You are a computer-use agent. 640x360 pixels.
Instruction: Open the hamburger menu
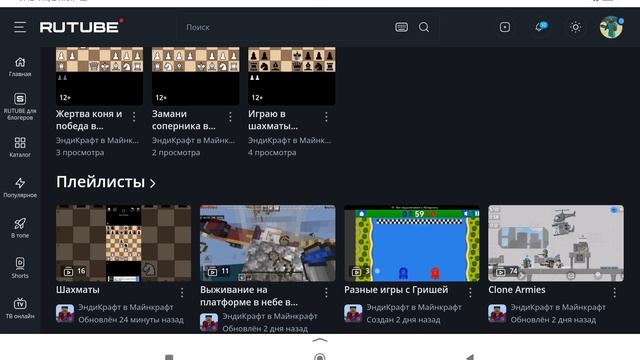[20, 27]
